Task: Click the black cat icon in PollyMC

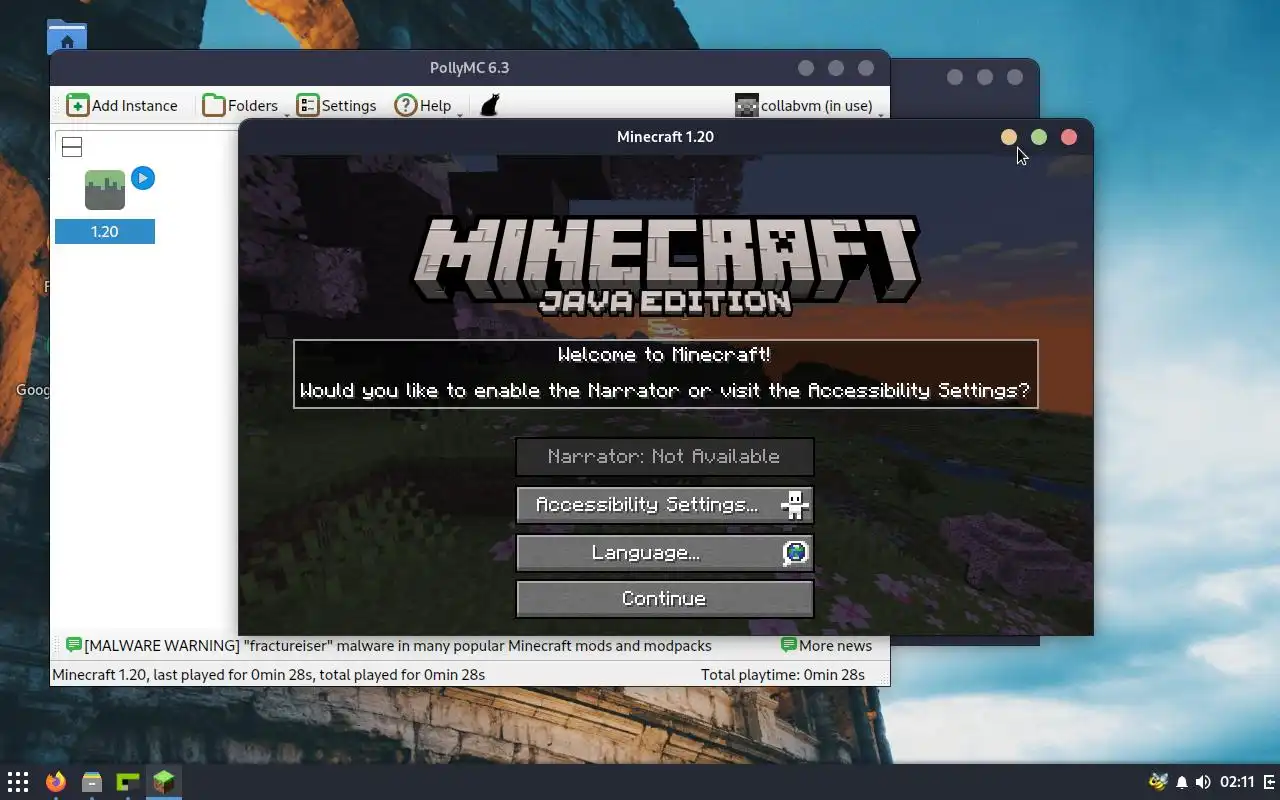Action: click(x=489, y=105)
